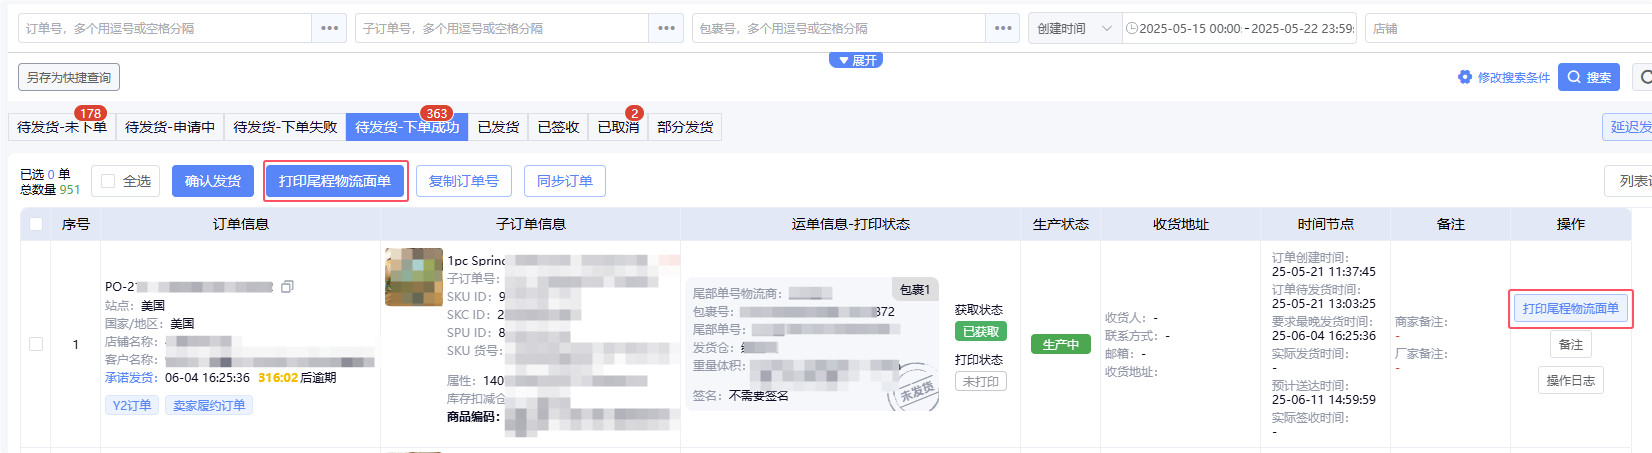Focus the 子订单号 search input
Screen dimensions: 1652x453
502,28
